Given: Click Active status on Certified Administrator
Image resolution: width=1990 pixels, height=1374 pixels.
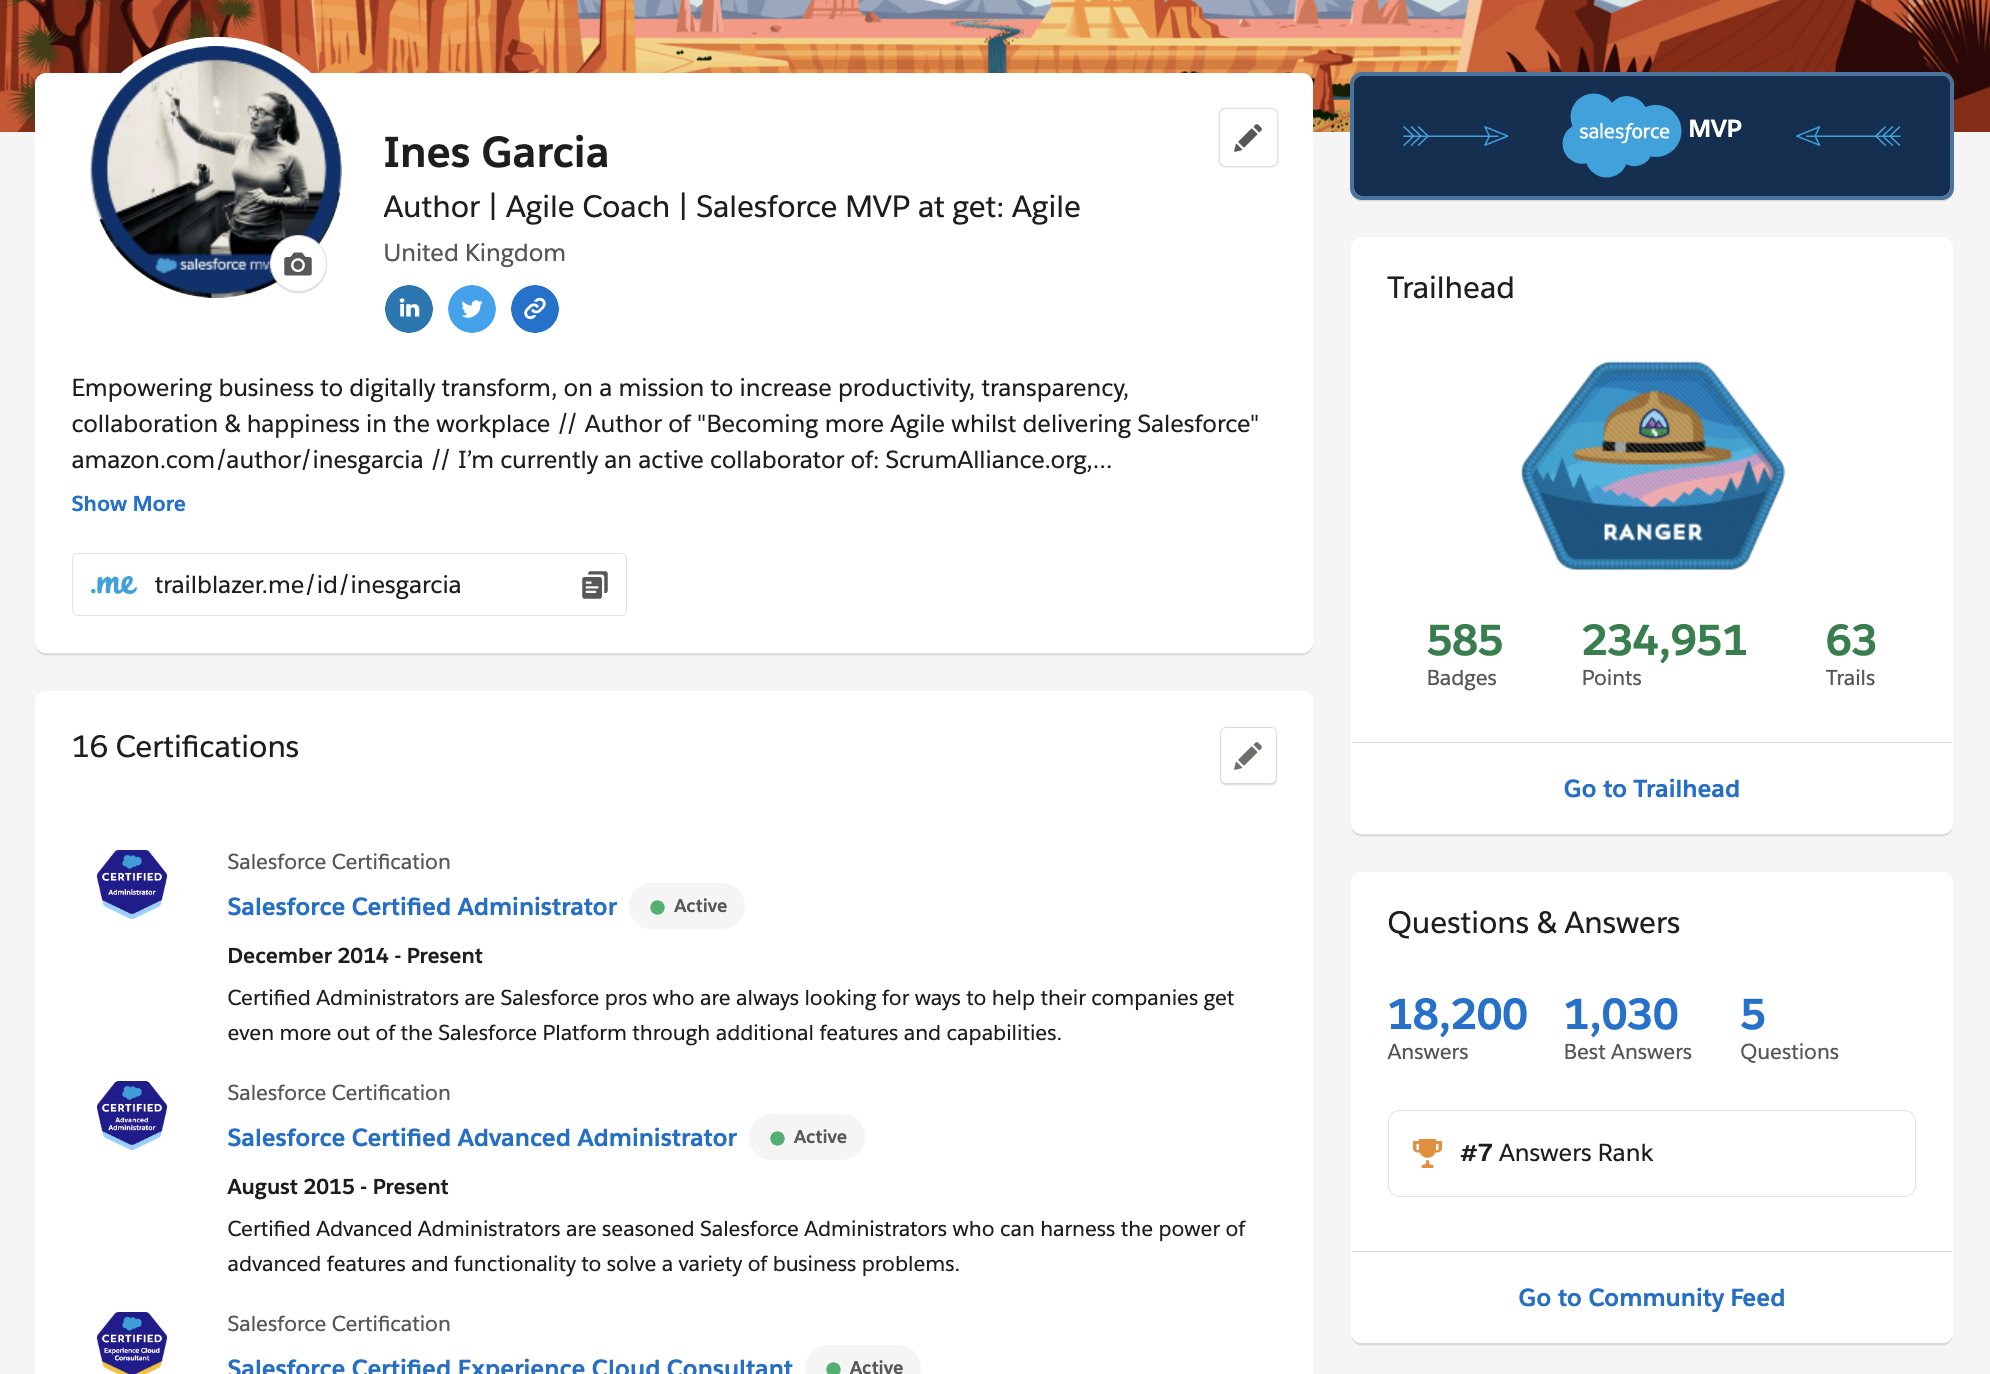Looking at the screenshot, I should [x=687, y=906].
